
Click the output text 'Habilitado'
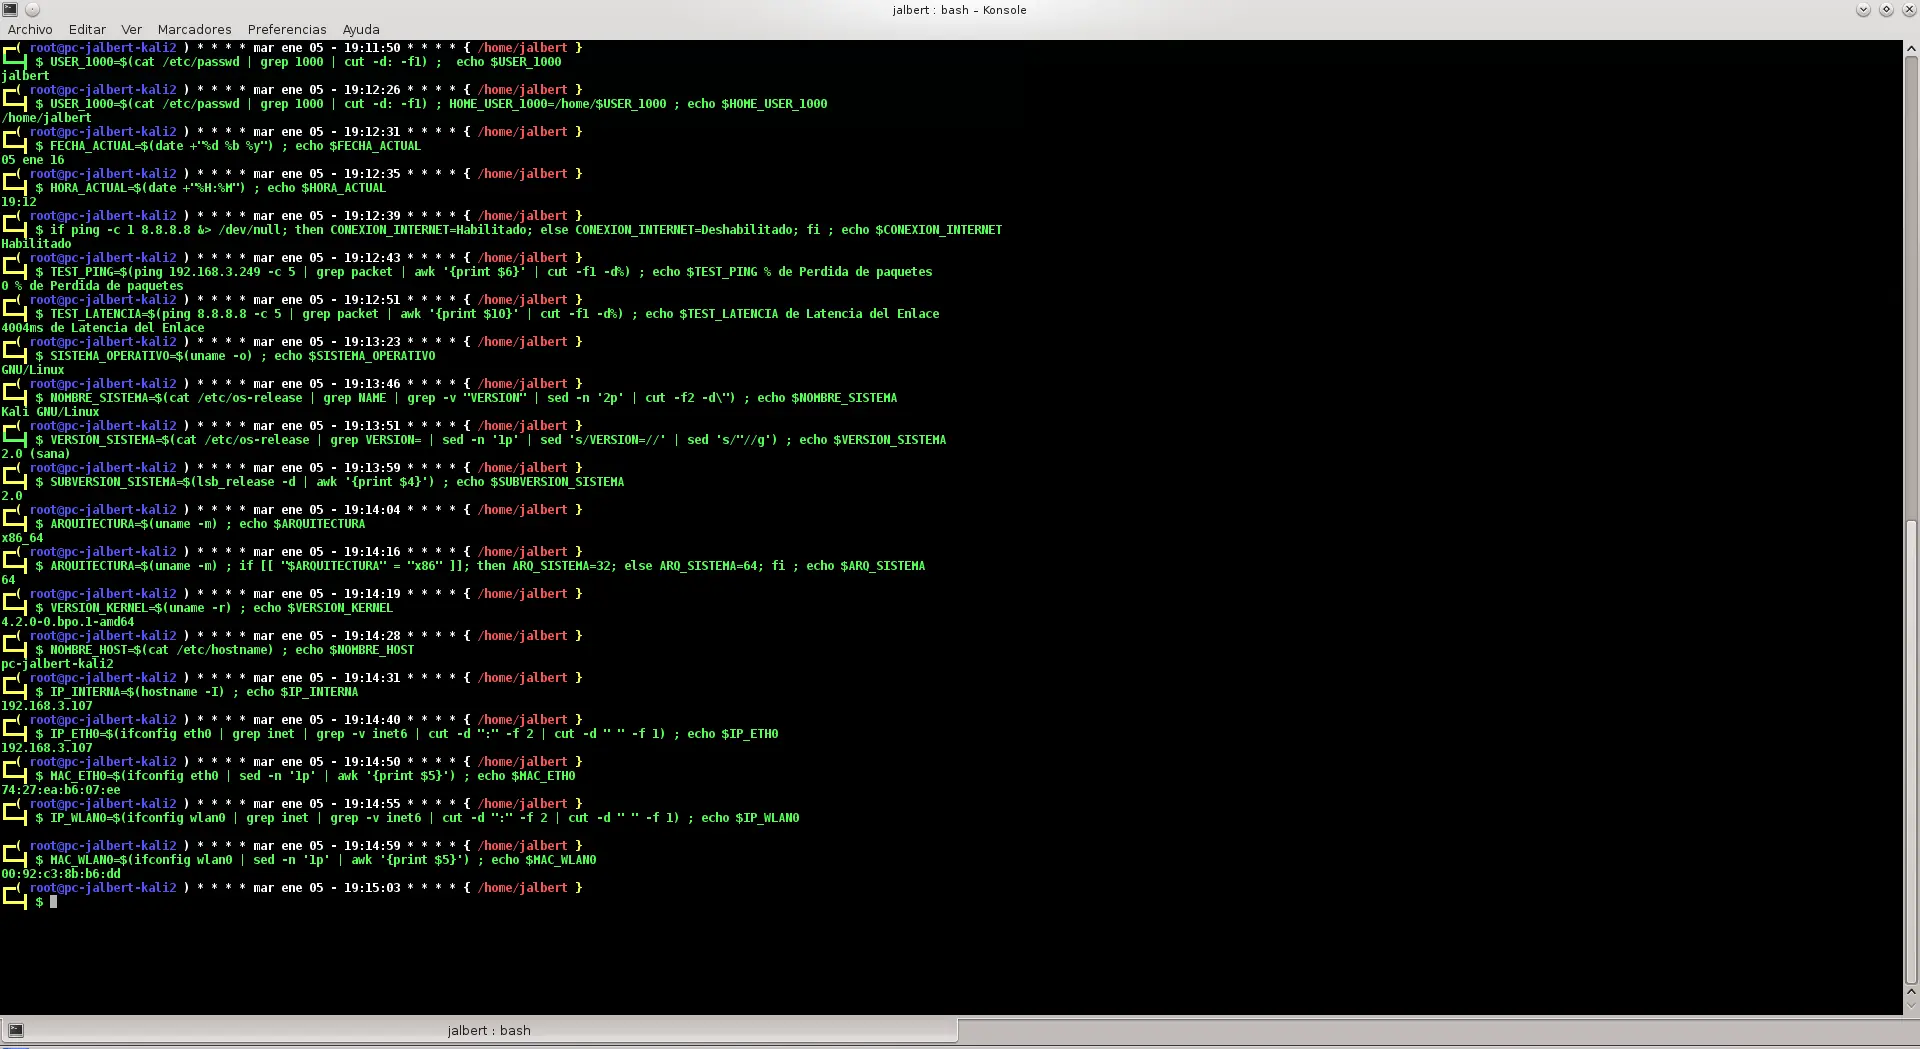tap(36, 243)
